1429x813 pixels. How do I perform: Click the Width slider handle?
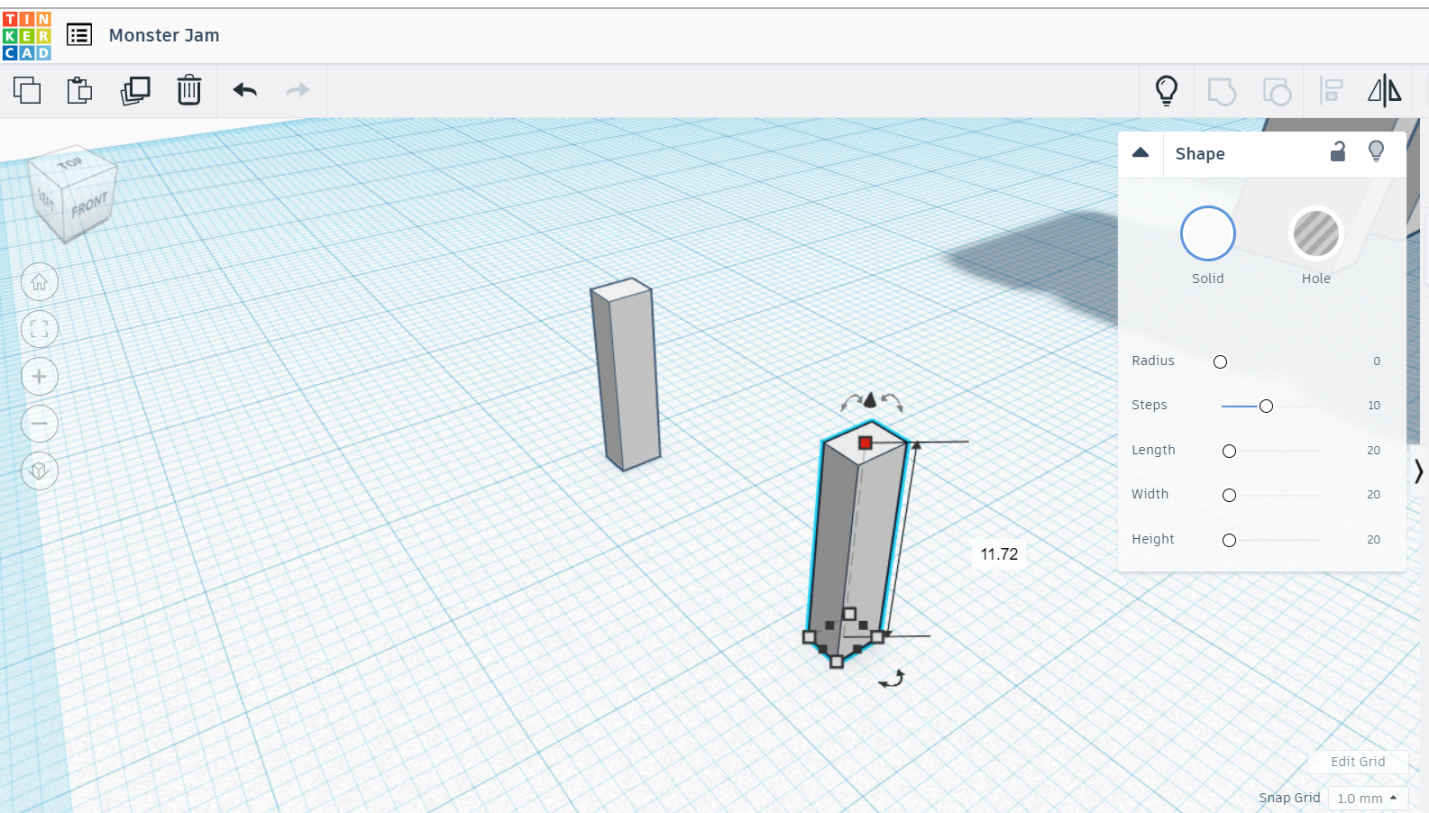click(1229, 495)
